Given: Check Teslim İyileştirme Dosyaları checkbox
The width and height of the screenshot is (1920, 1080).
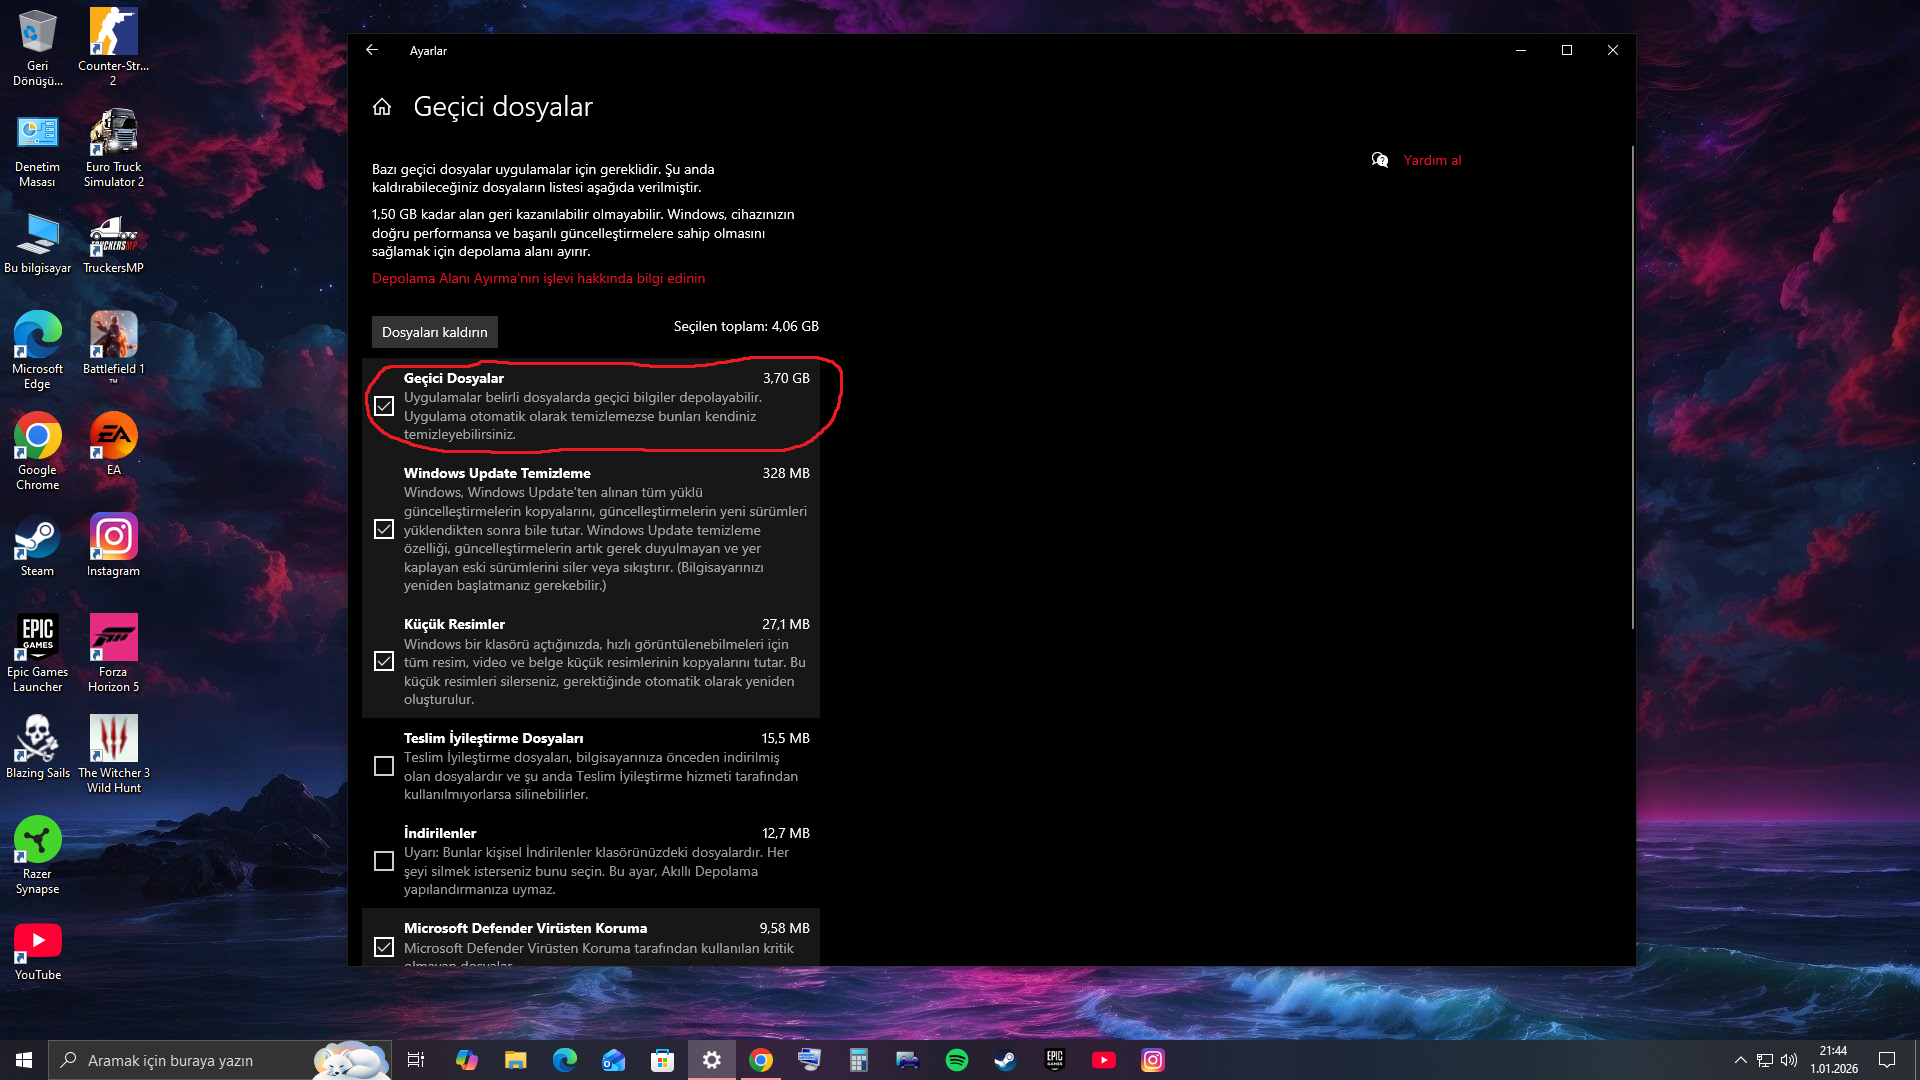Looking at the screenshot, I should coord(384,766).
